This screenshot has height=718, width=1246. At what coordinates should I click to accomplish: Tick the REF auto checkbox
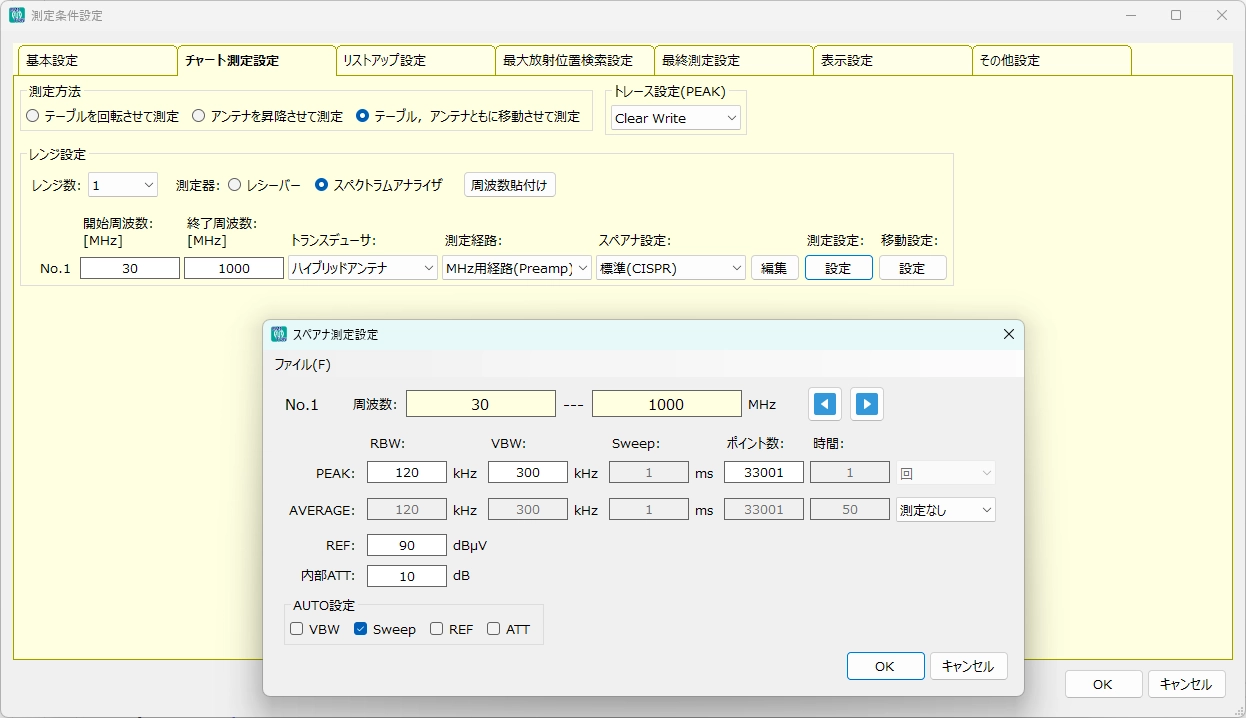(x=437, y=629)
